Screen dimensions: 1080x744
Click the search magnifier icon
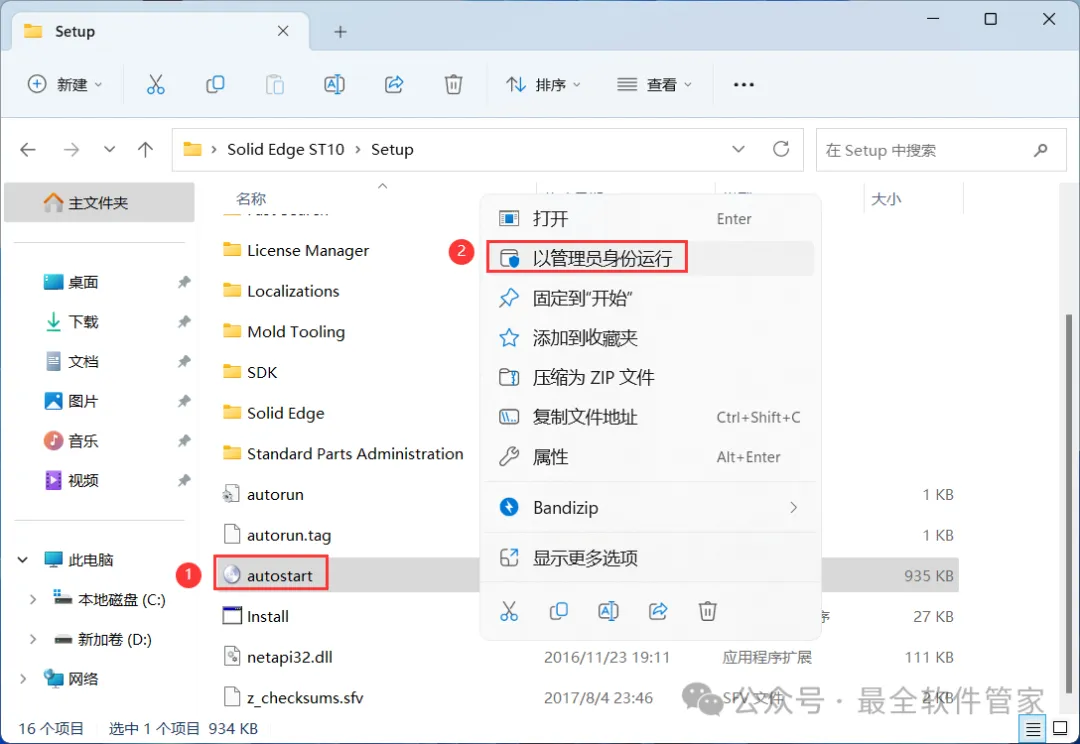click(x=1041, y=149)
